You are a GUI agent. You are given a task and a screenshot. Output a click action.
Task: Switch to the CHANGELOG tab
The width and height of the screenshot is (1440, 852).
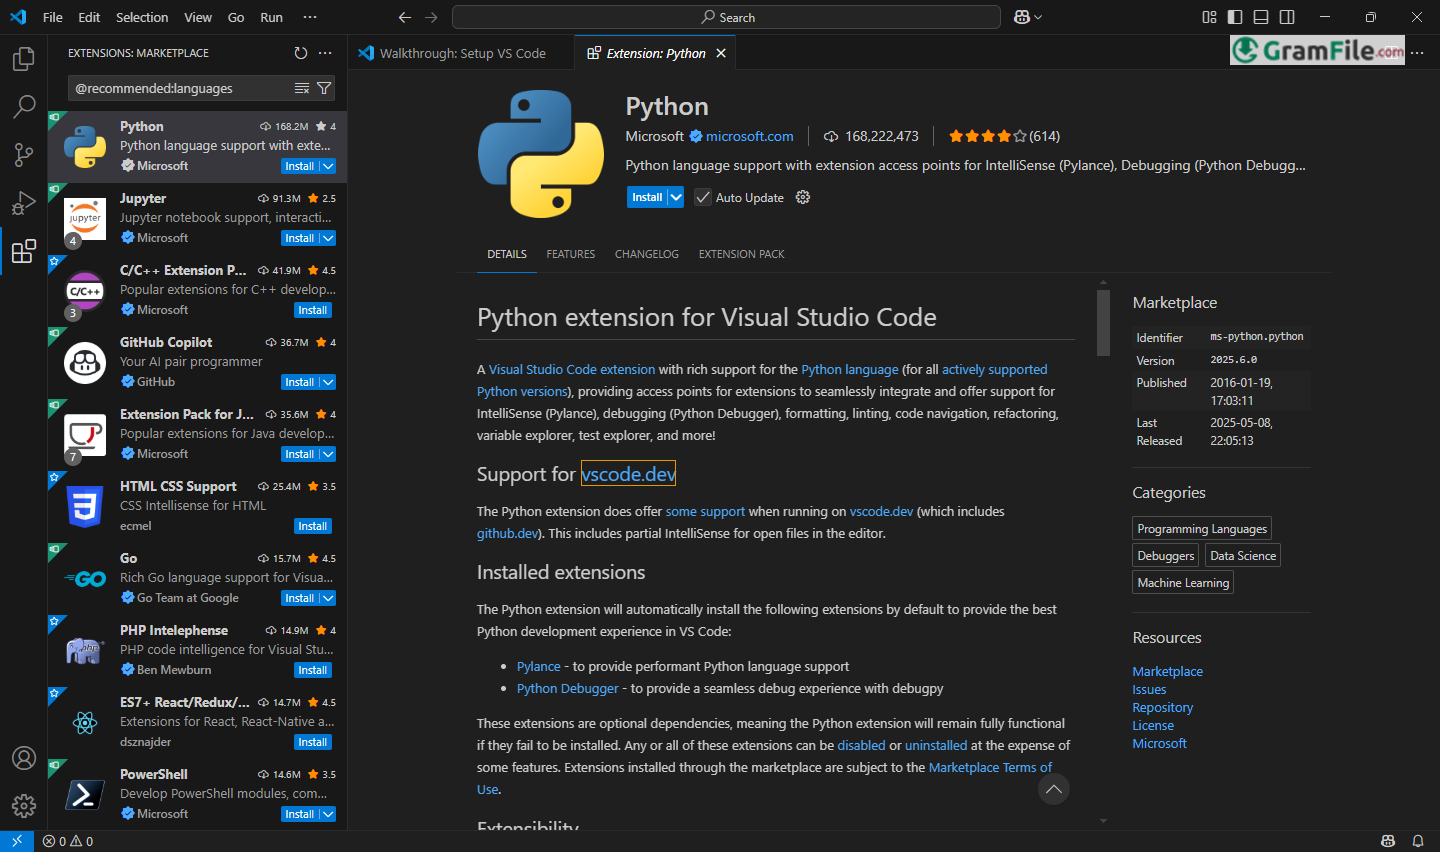(x=647, y=254)
